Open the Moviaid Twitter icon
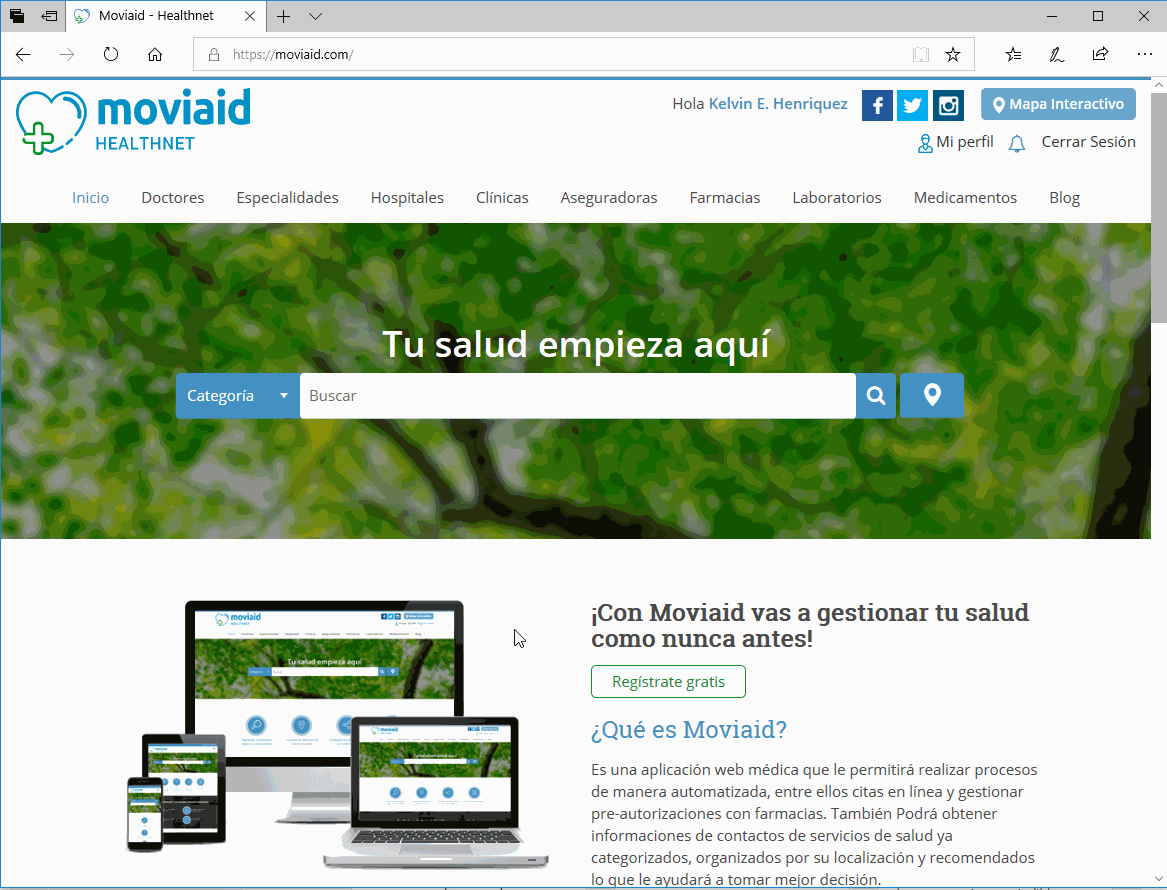 pos(912,105)
